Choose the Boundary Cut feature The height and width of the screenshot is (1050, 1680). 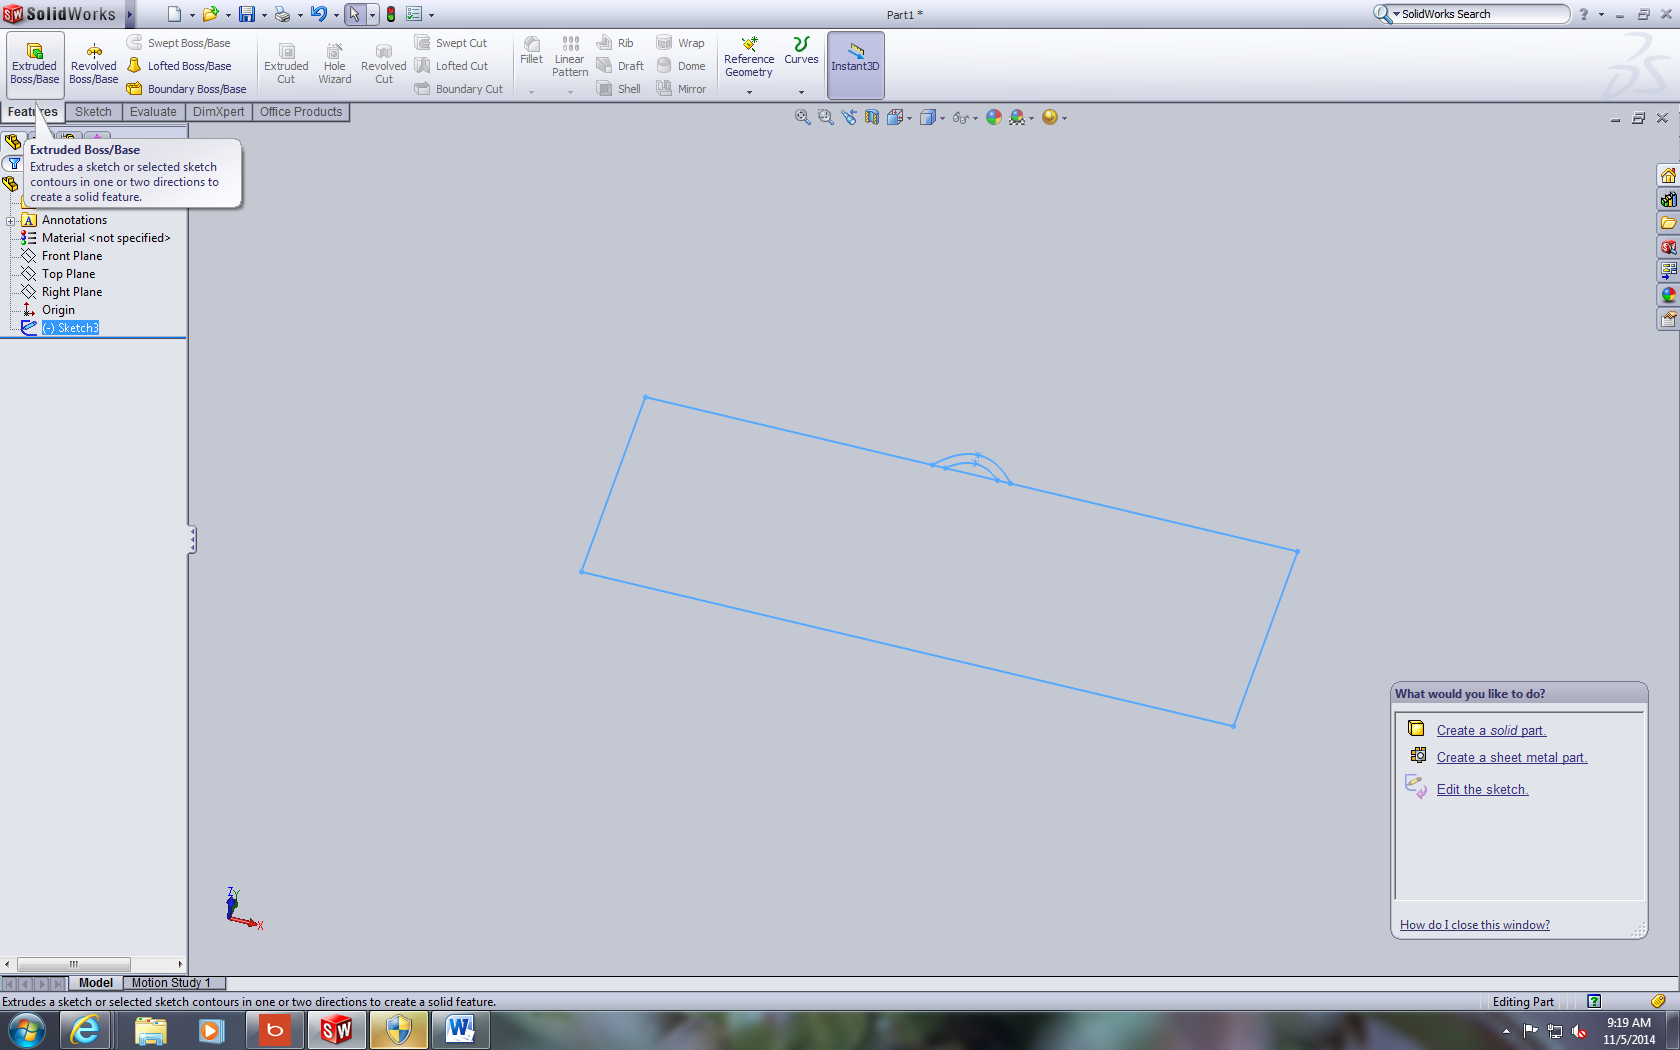tap(458, 89)
